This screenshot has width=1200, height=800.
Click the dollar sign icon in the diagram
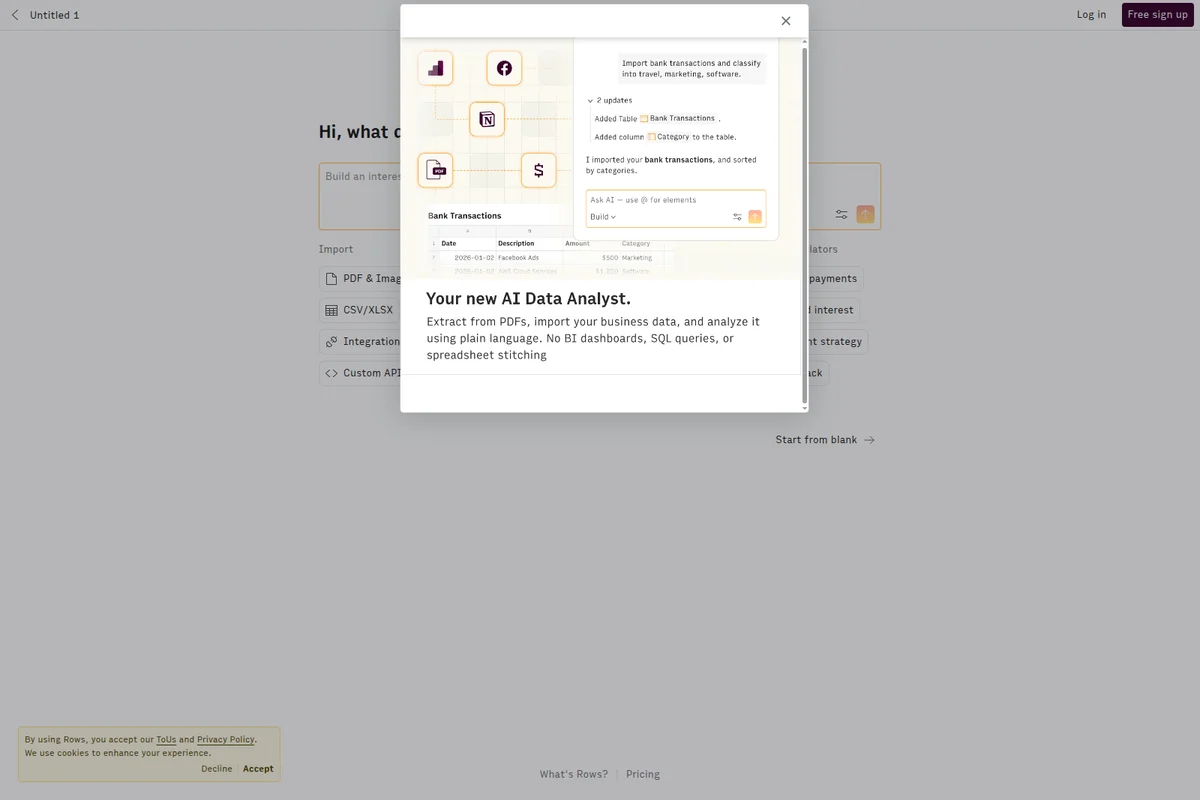coord(538,170)
